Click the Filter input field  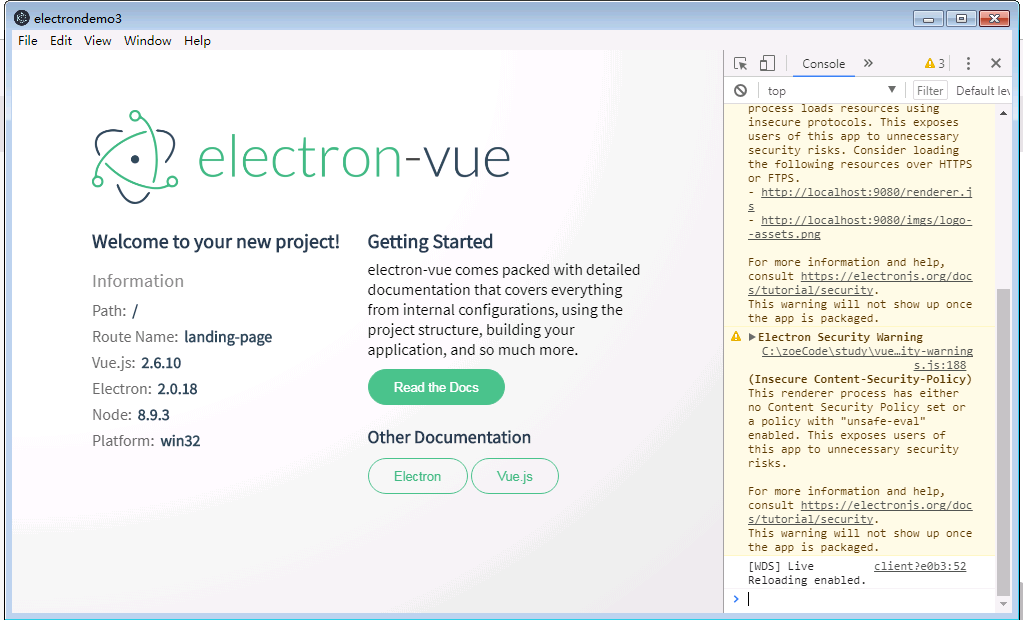[x=930, y=91]
